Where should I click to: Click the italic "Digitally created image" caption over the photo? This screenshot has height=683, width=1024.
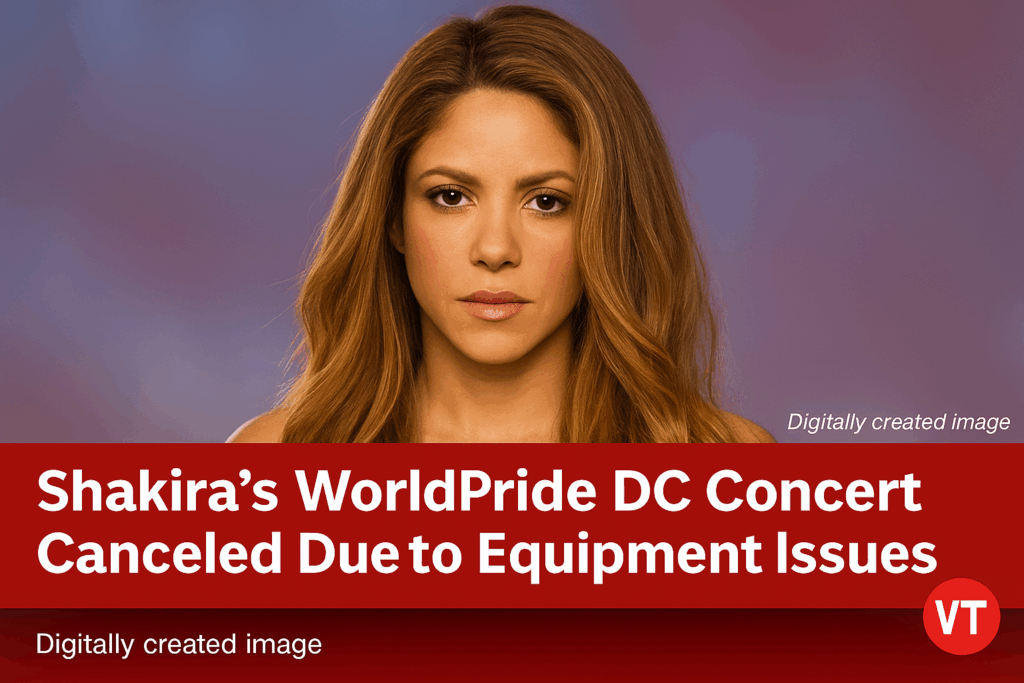899,422
